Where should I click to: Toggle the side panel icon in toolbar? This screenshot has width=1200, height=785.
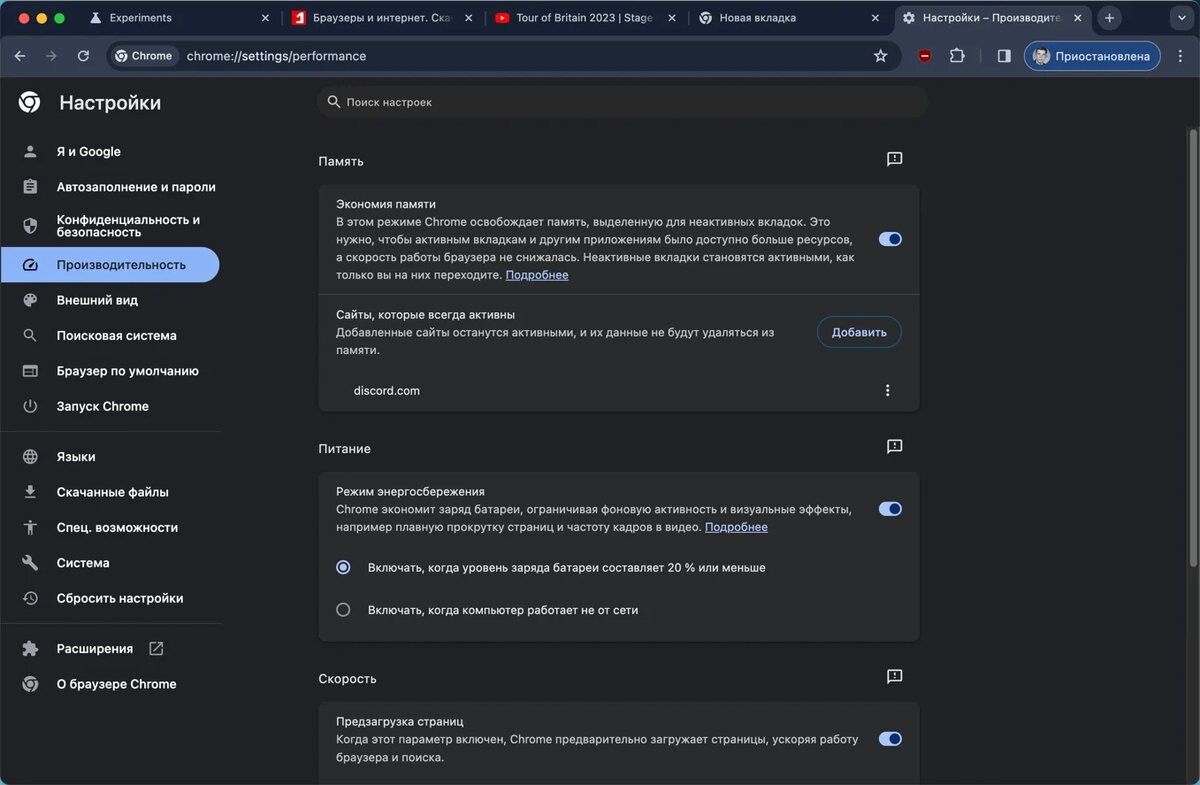1004,56
